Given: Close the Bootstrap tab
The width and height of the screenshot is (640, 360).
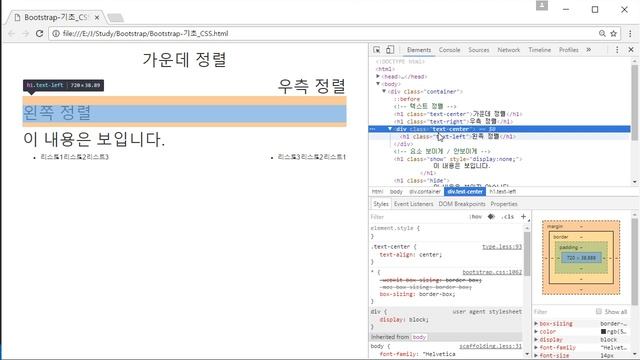Looking at the screenshot, I should 97,18.
